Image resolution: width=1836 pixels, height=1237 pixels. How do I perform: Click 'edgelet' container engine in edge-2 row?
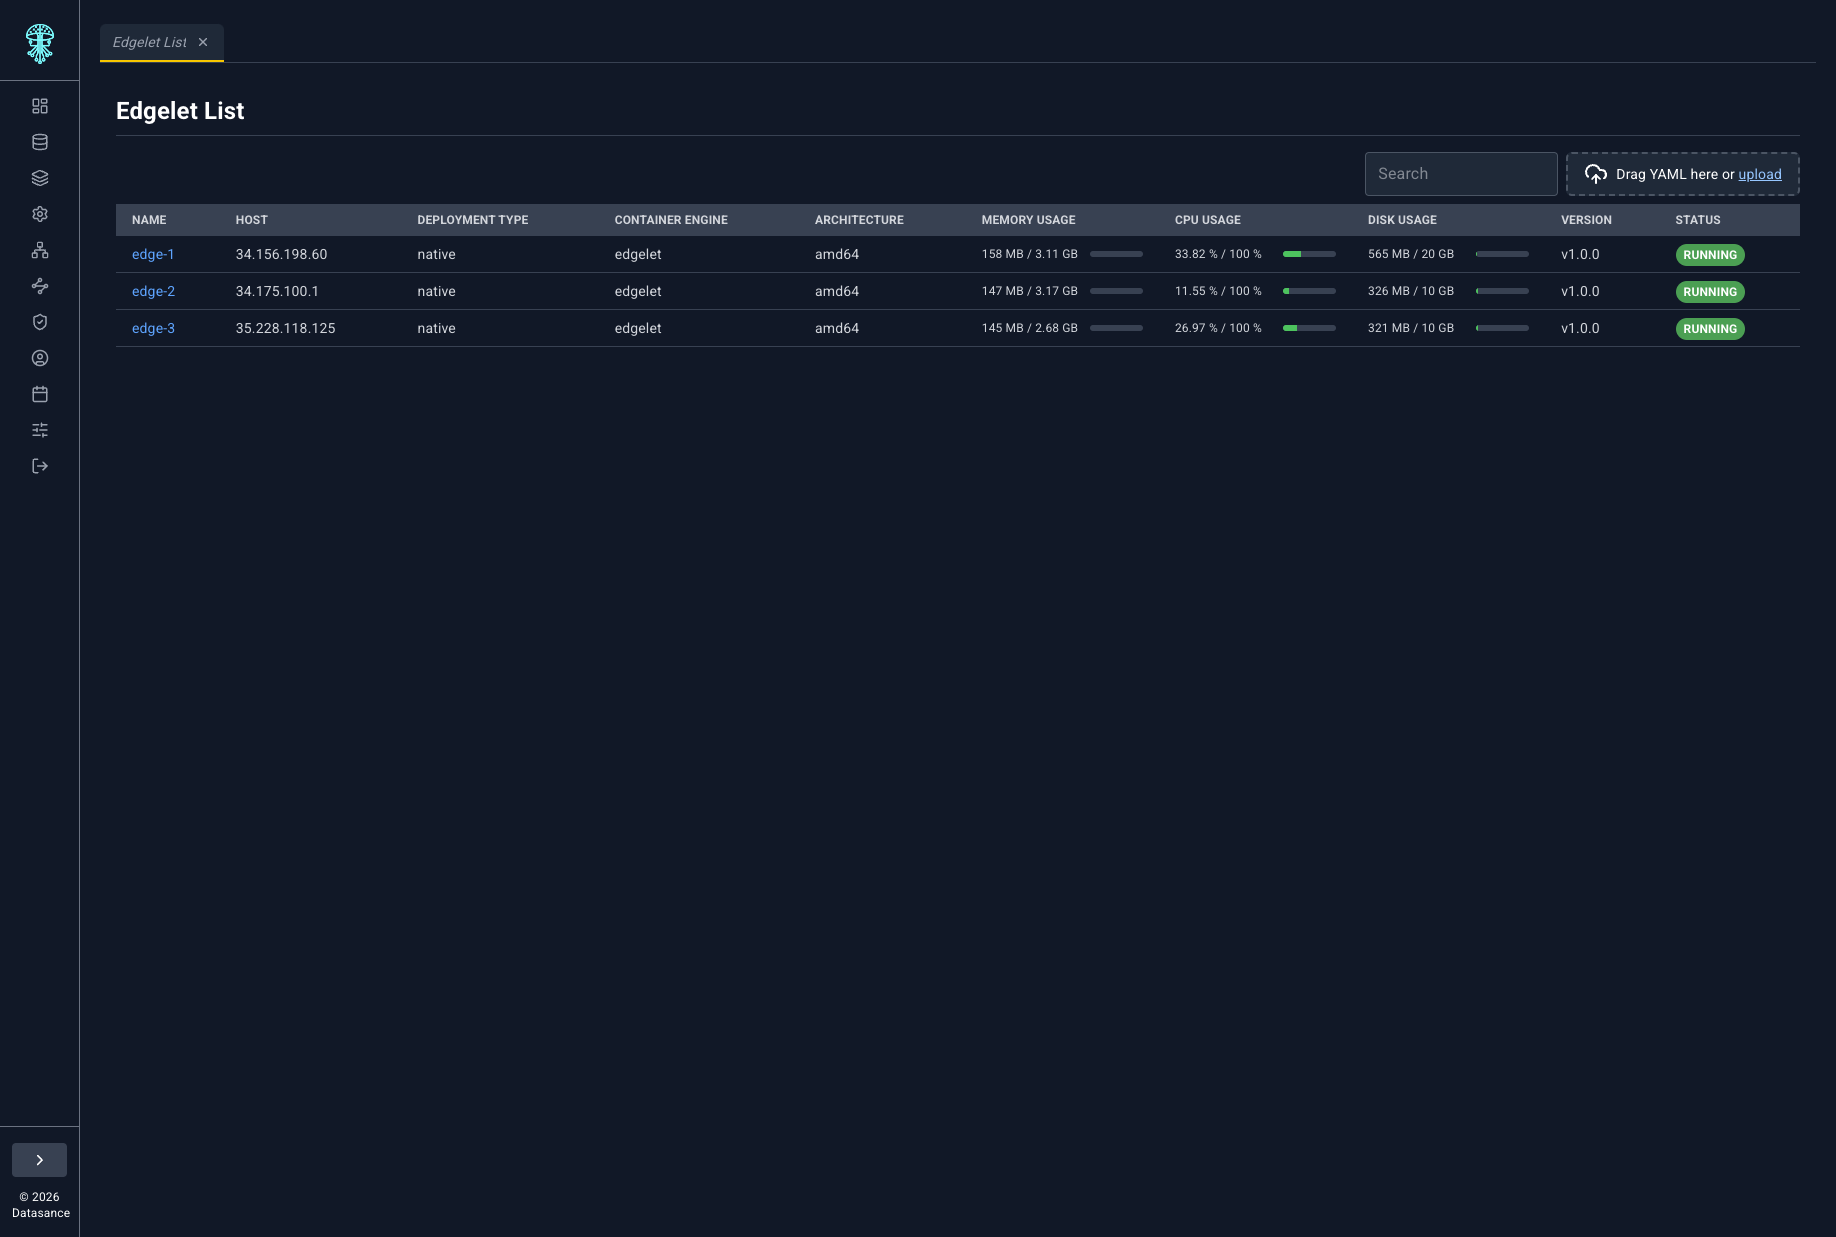click(x=638, y=291)
